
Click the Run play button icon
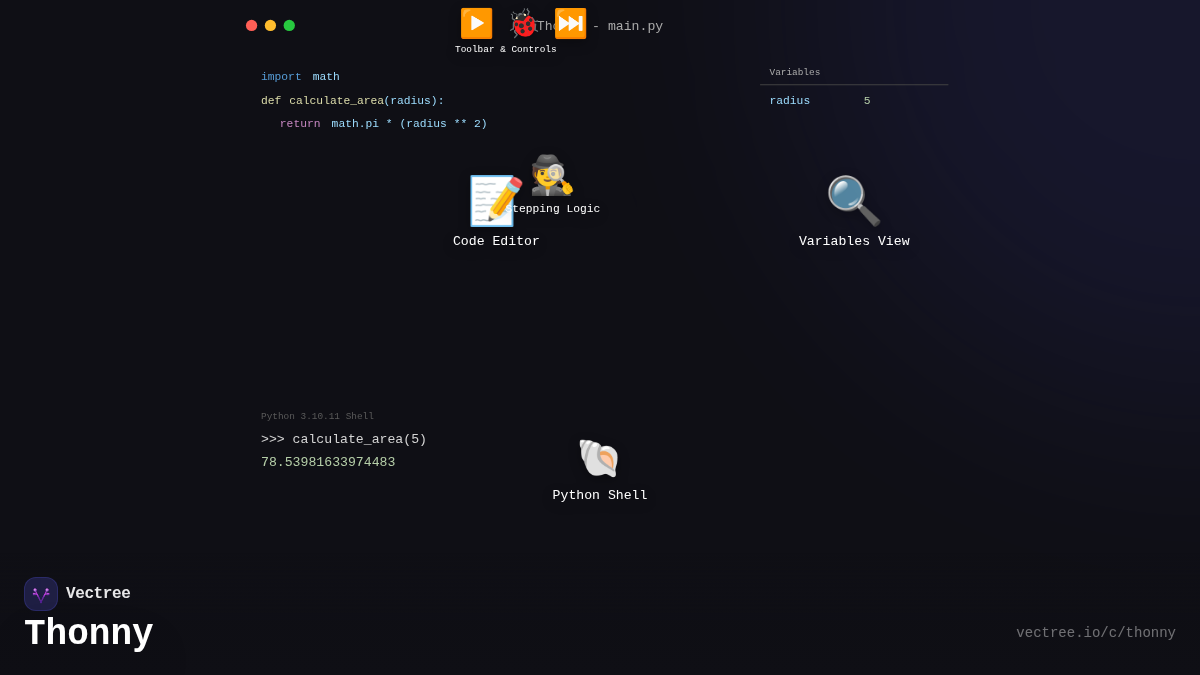pyautogui.click(x=476, y=23)
